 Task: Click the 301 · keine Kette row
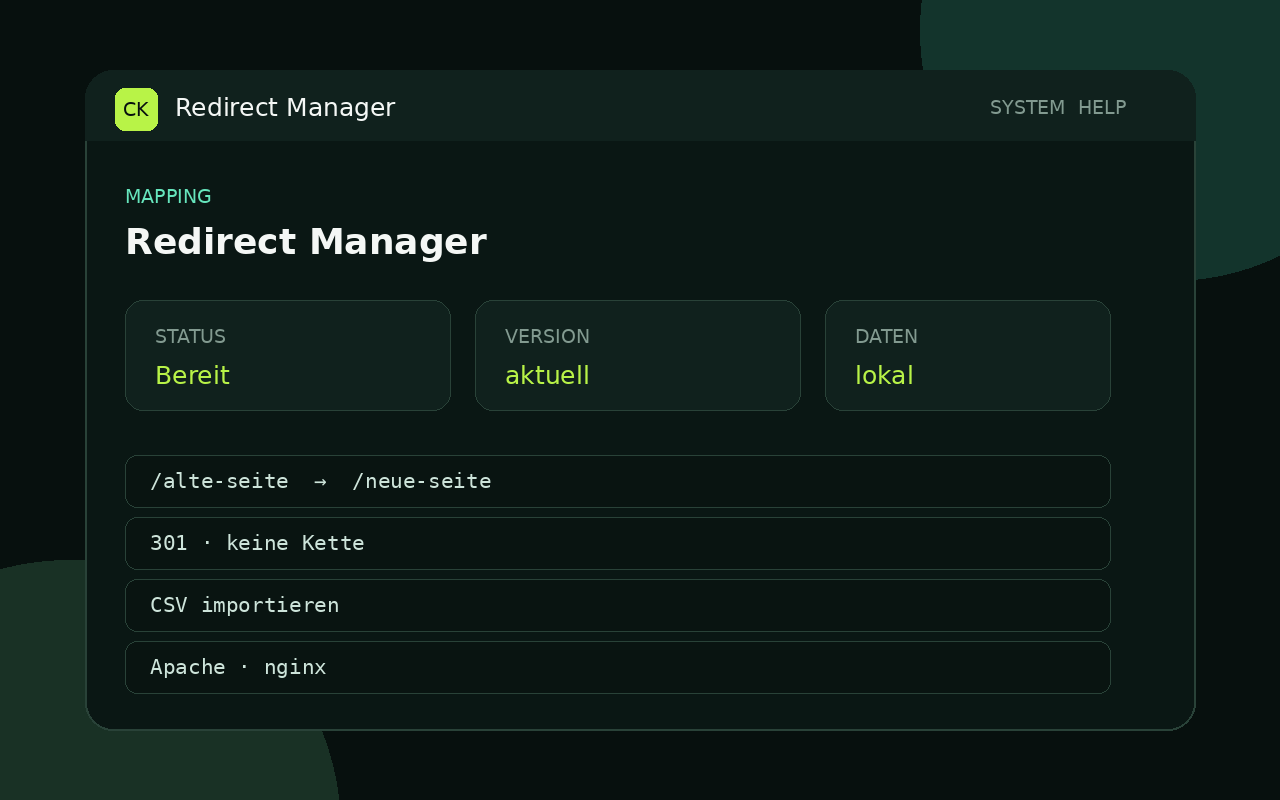pyautogui.click(x=618, y=543)
